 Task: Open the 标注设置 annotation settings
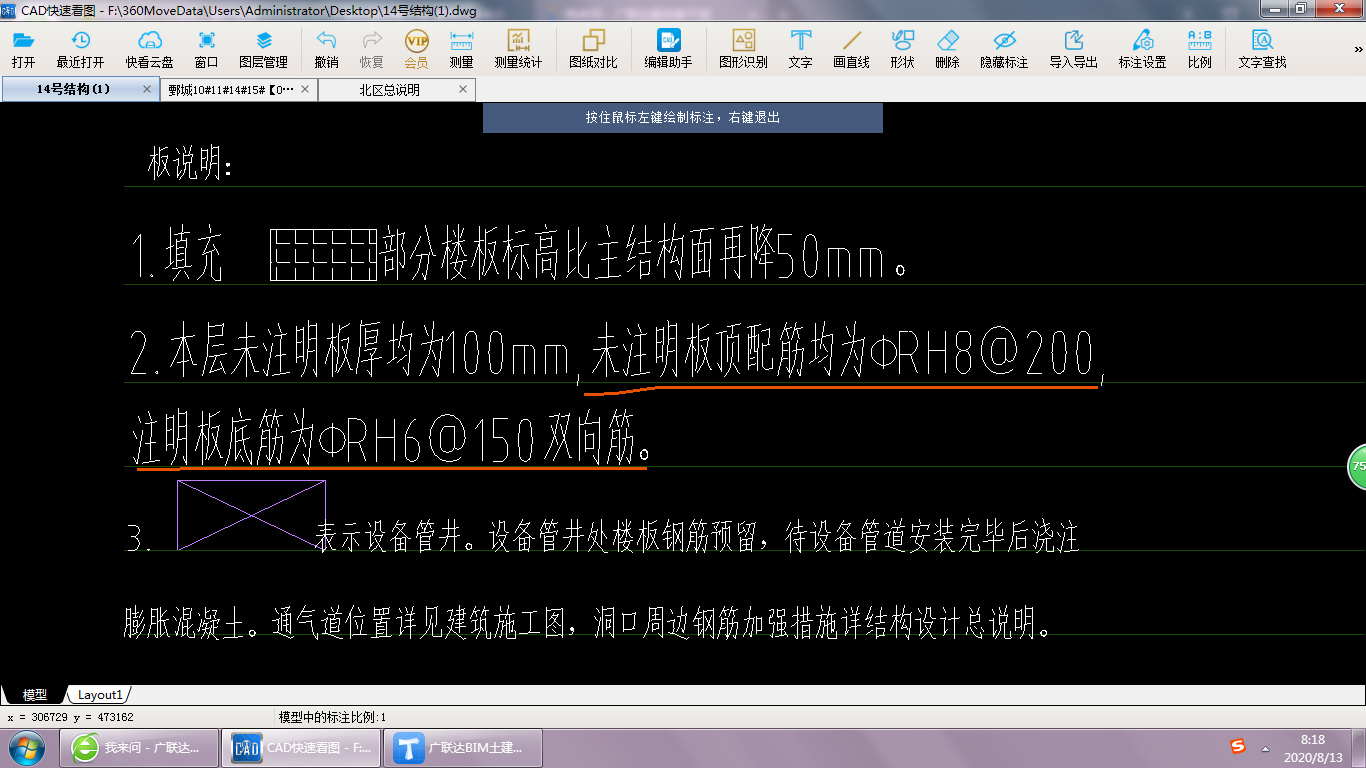pyautogui.click(x=1142, y=48)
